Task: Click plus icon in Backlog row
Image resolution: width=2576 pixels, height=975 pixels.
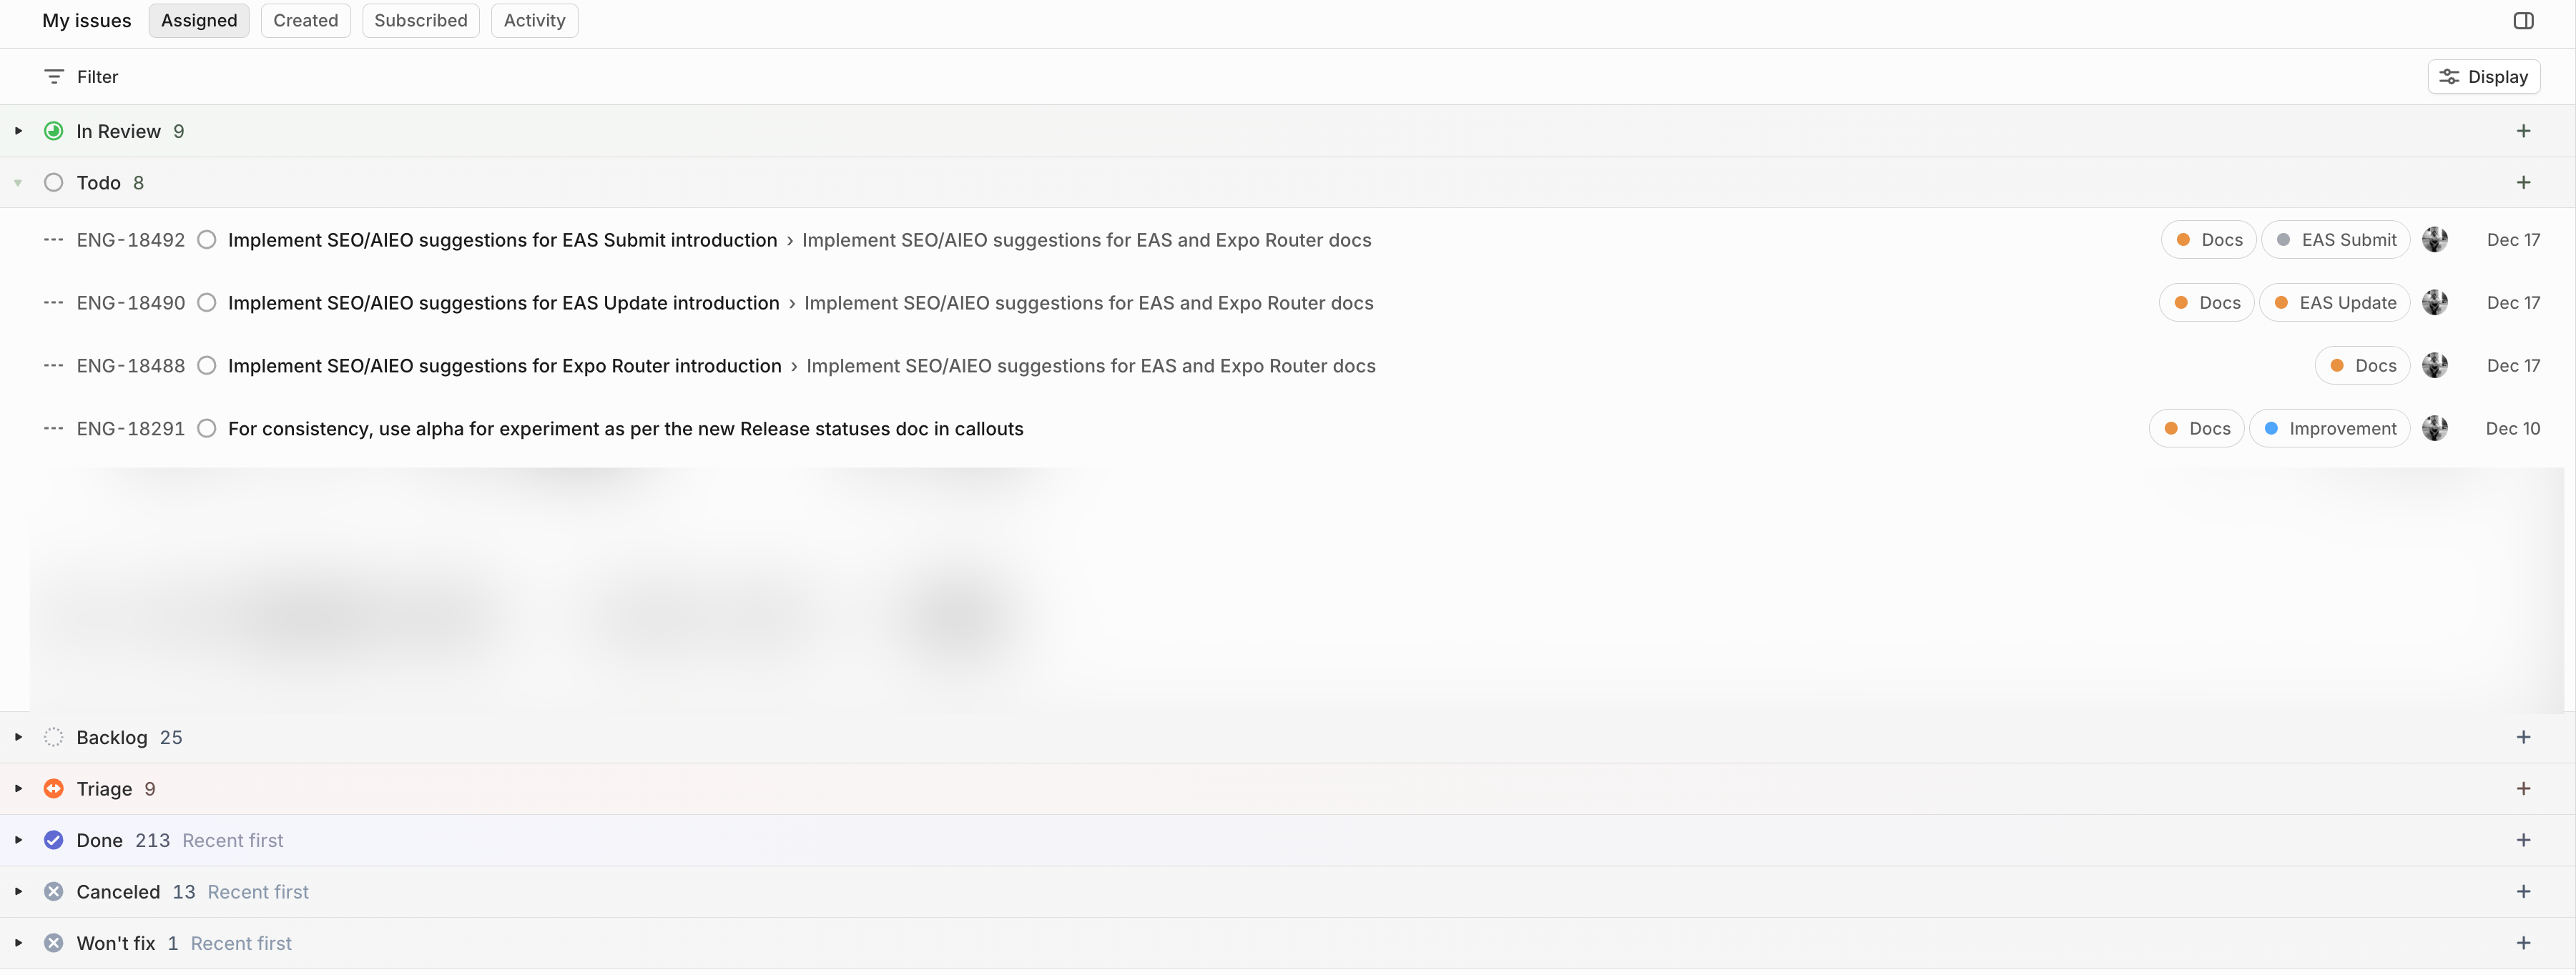Action: click(x=2523, y=738)
